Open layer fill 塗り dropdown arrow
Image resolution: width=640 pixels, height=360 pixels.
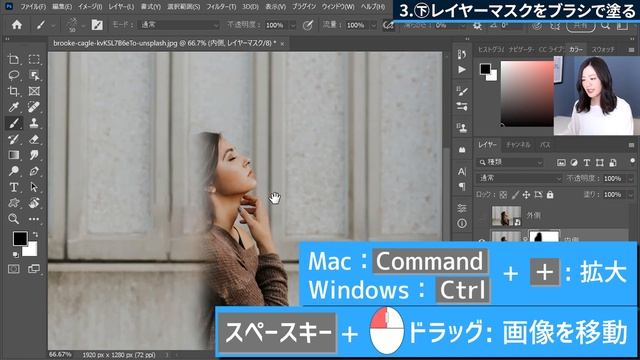(631, 195)
